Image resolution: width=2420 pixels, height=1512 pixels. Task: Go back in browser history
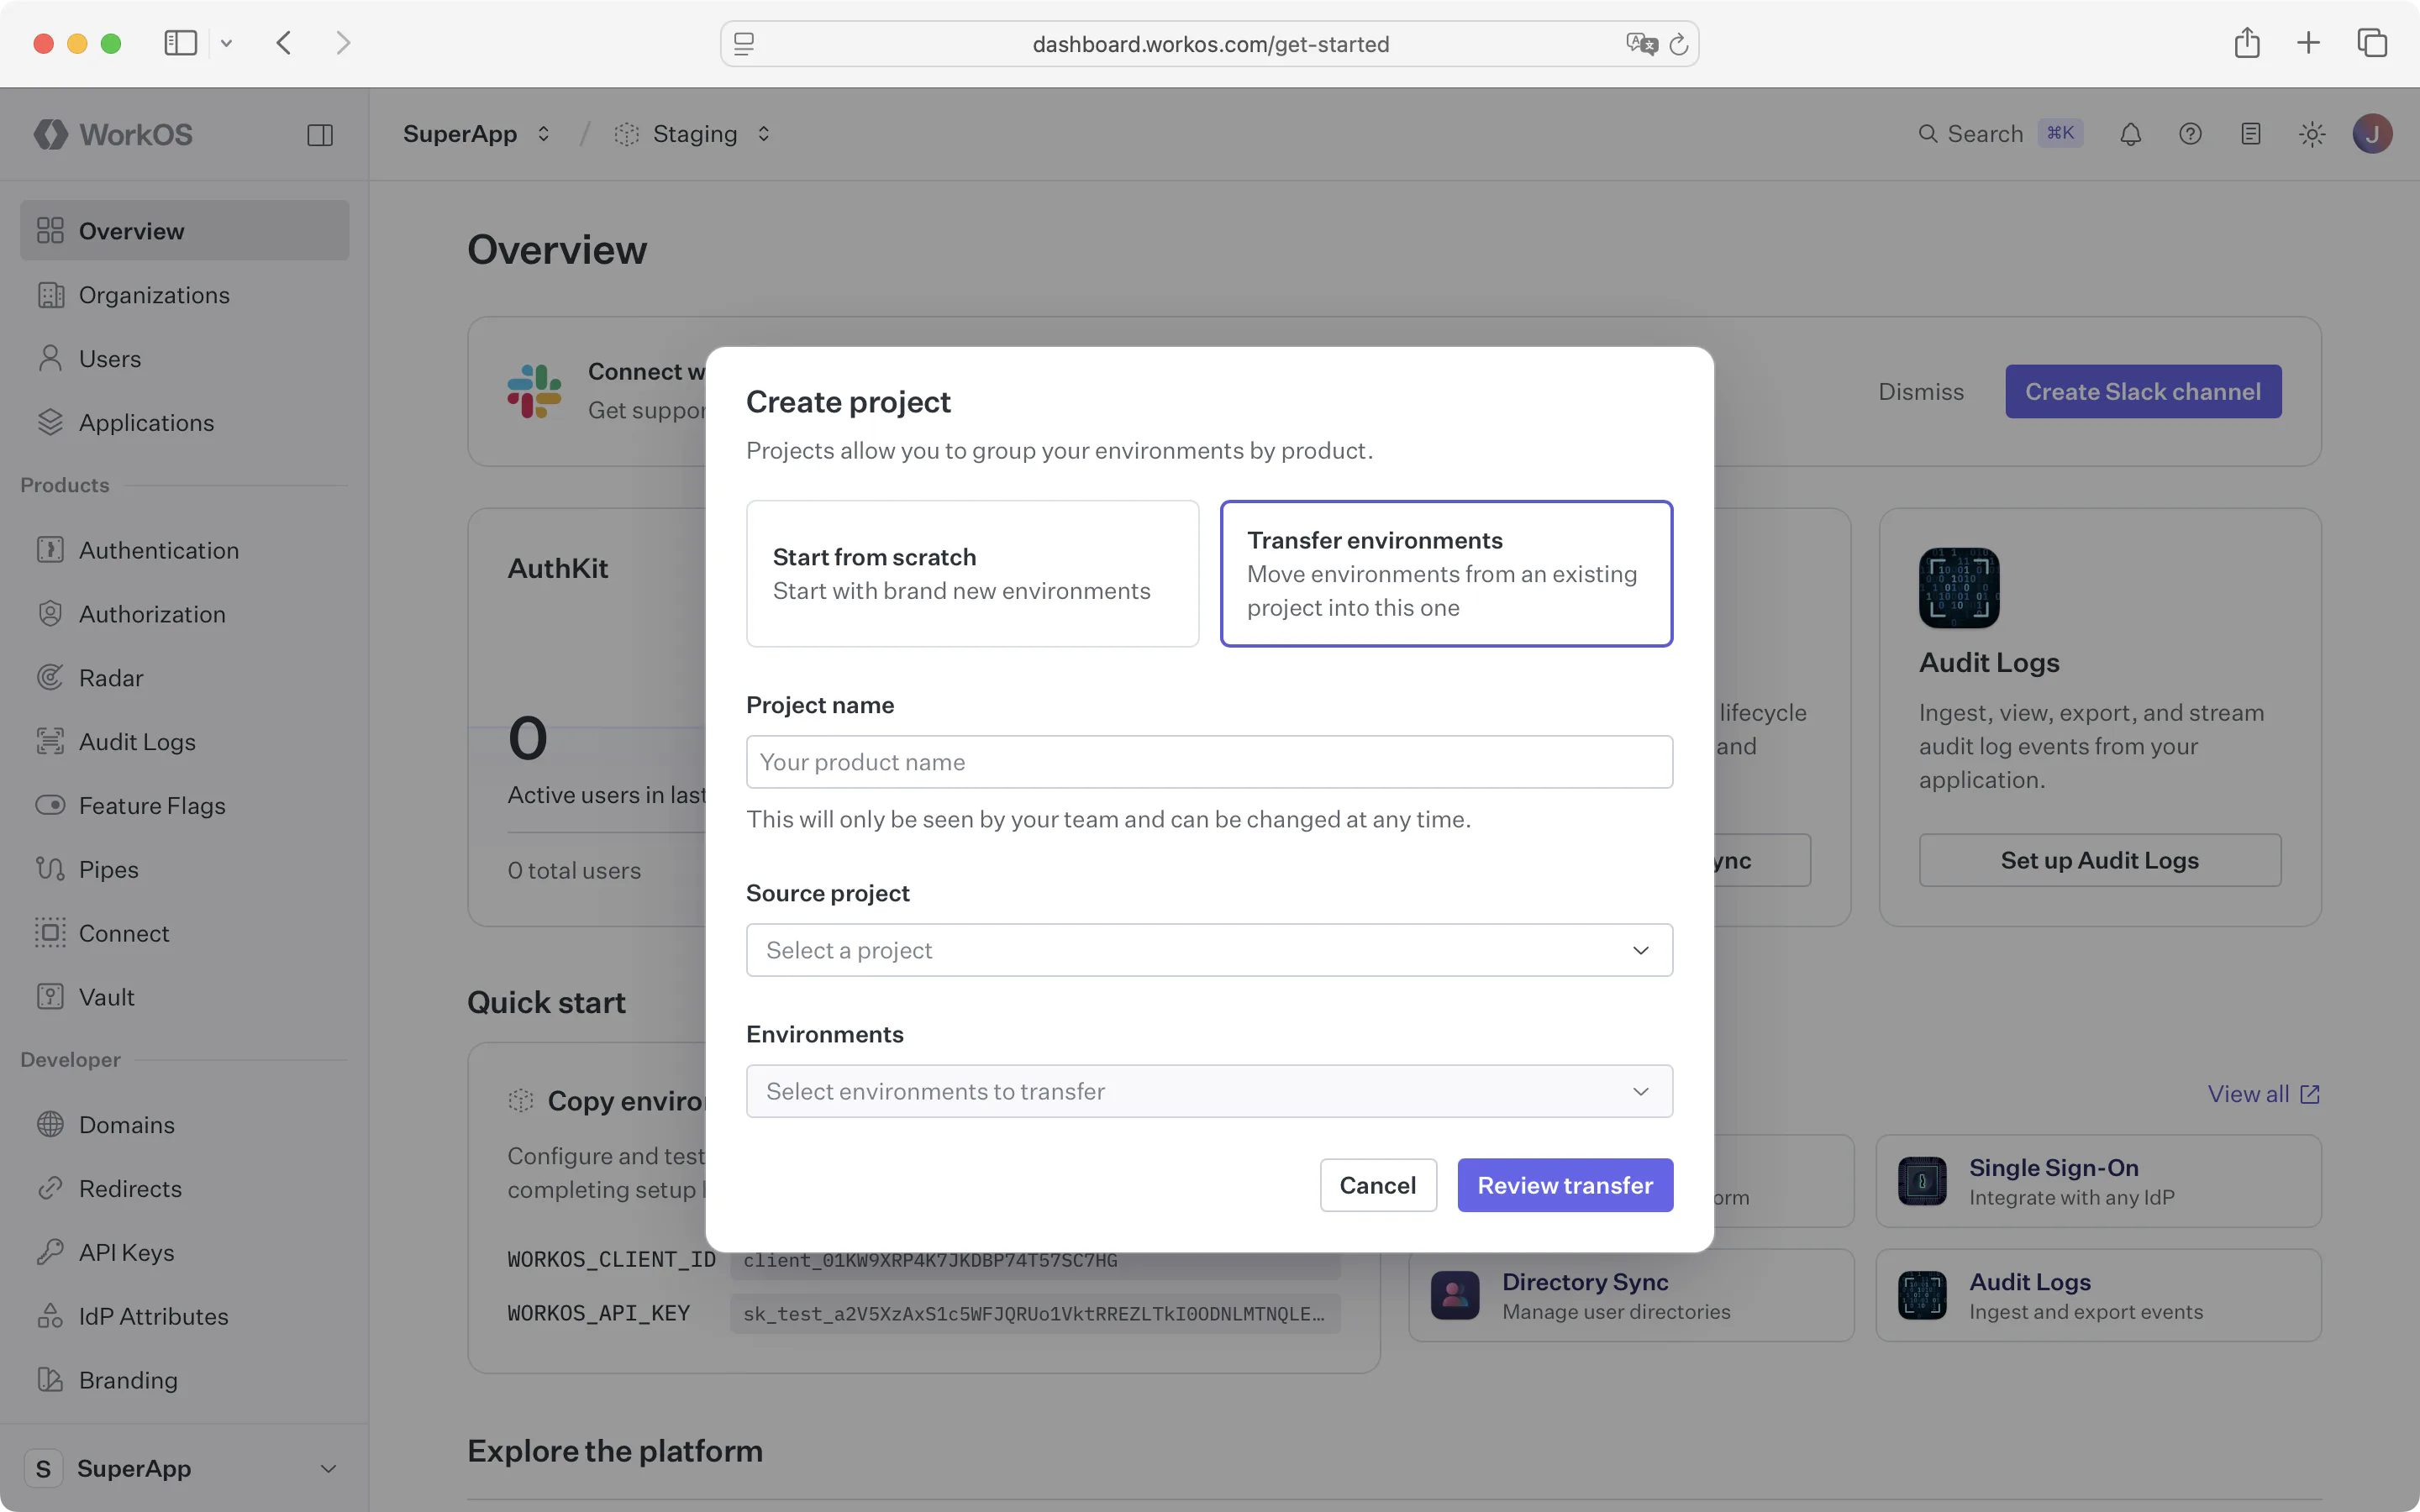[284, 43]
